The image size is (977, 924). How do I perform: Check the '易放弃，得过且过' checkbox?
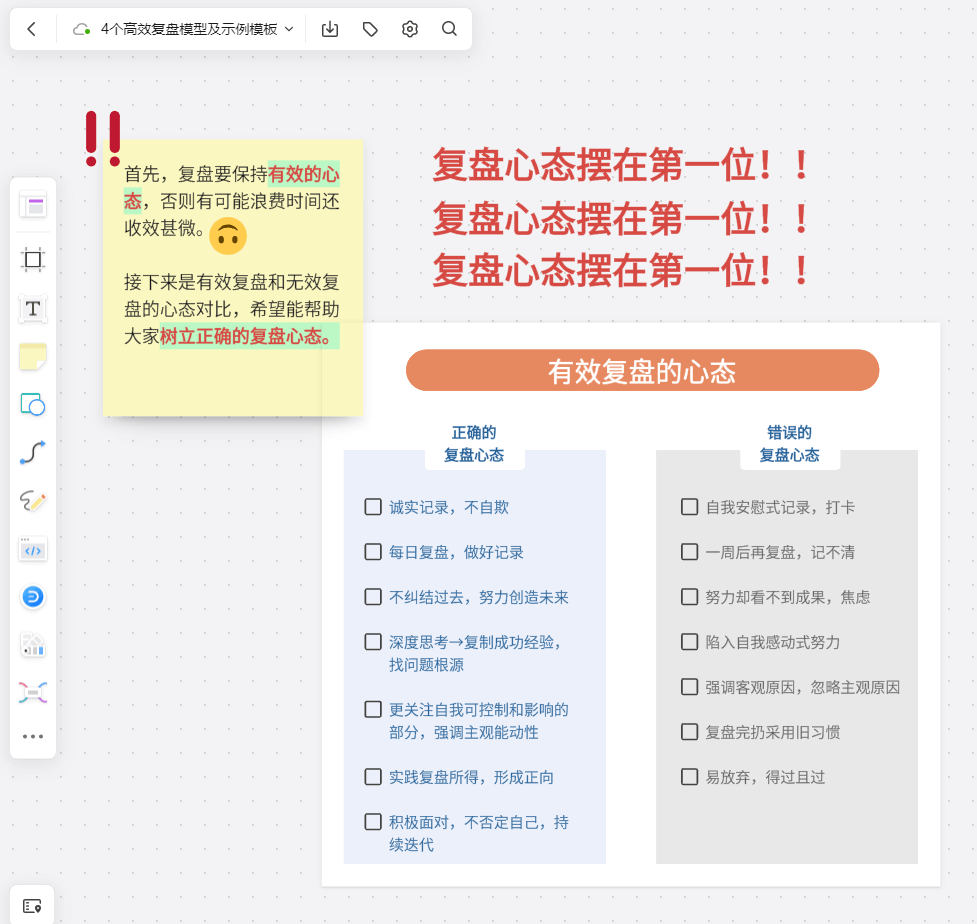(689, 777)
